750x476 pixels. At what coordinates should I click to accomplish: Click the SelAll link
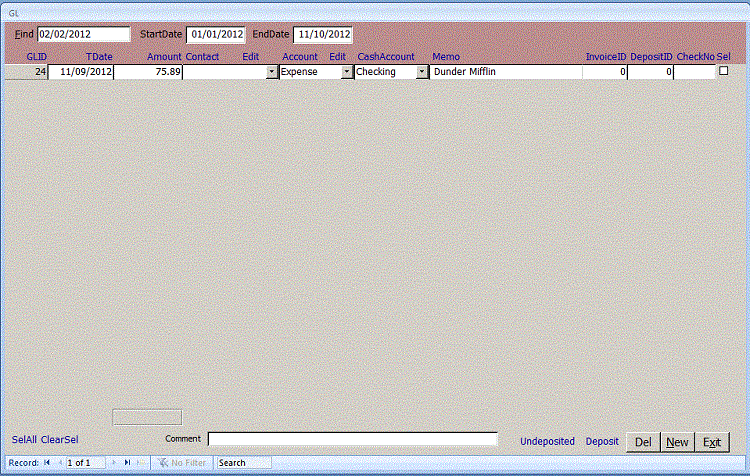coord(24,440)
